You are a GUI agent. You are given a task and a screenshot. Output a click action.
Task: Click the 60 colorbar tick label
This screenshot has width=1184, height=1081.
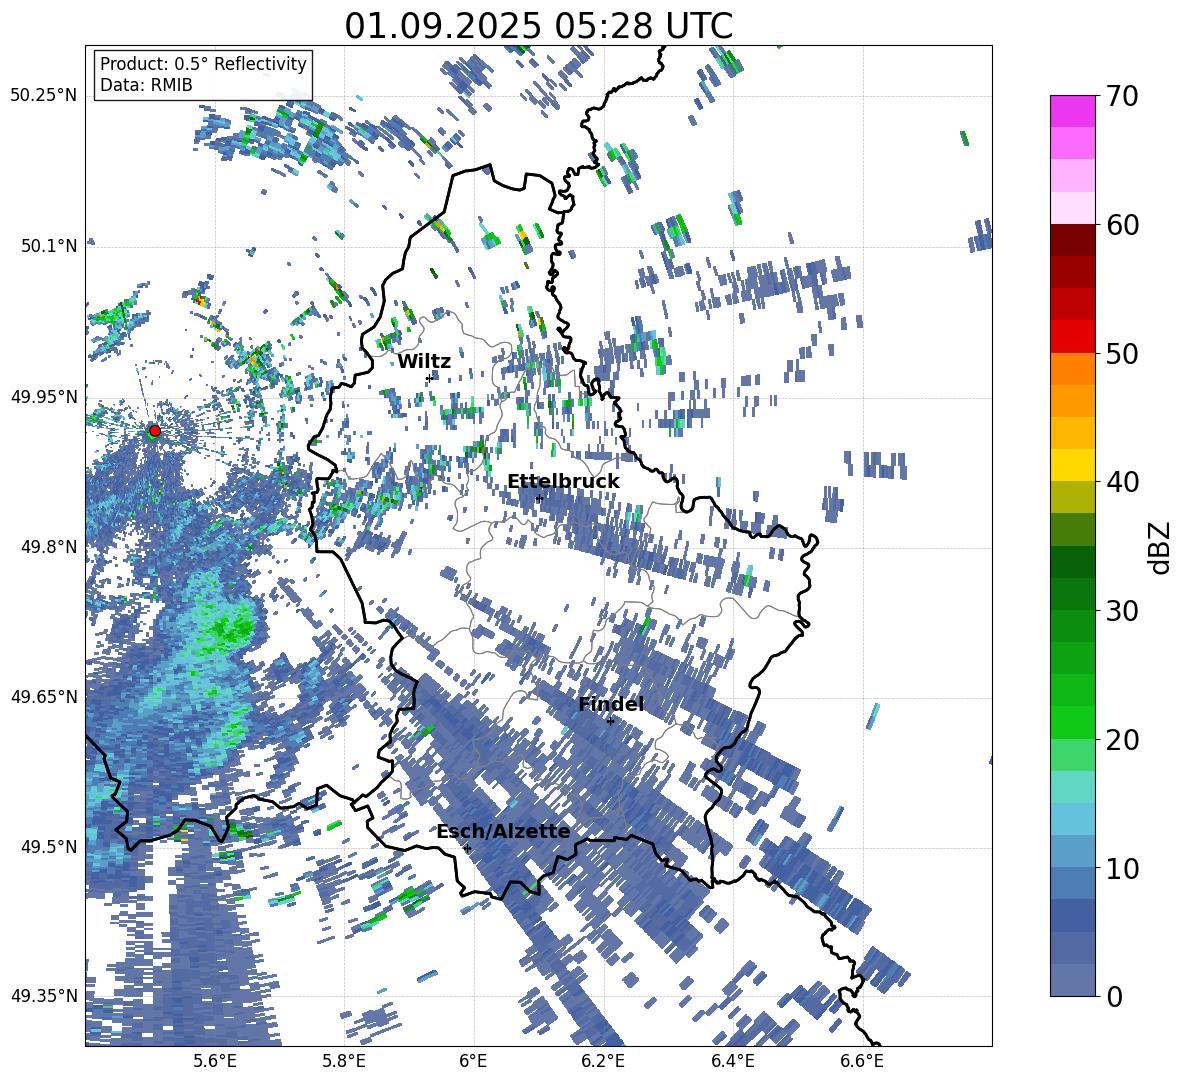click(x=1122, y=225)
